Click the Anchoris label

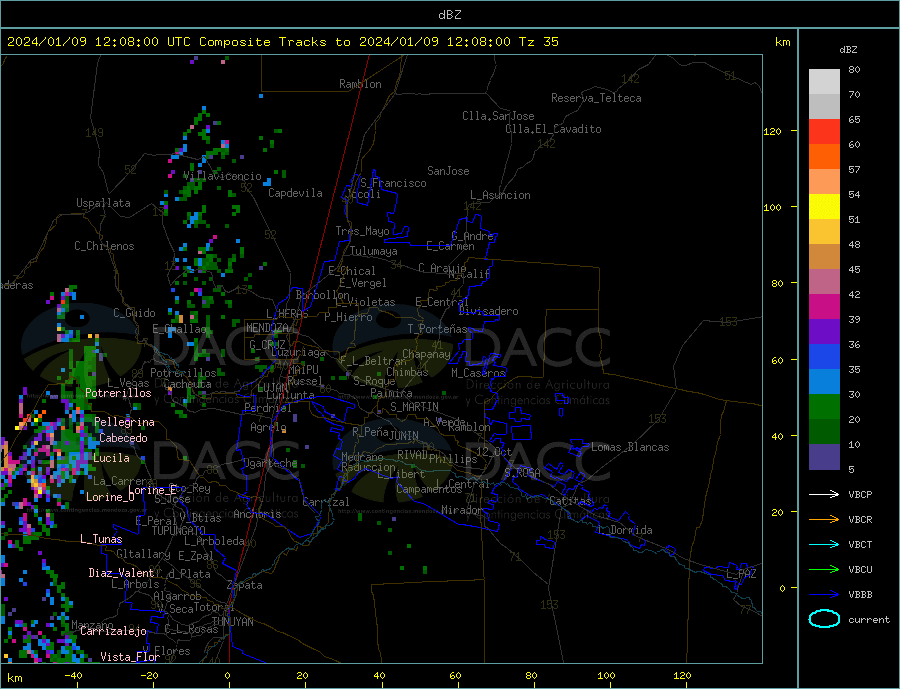[x=257, y=514]
